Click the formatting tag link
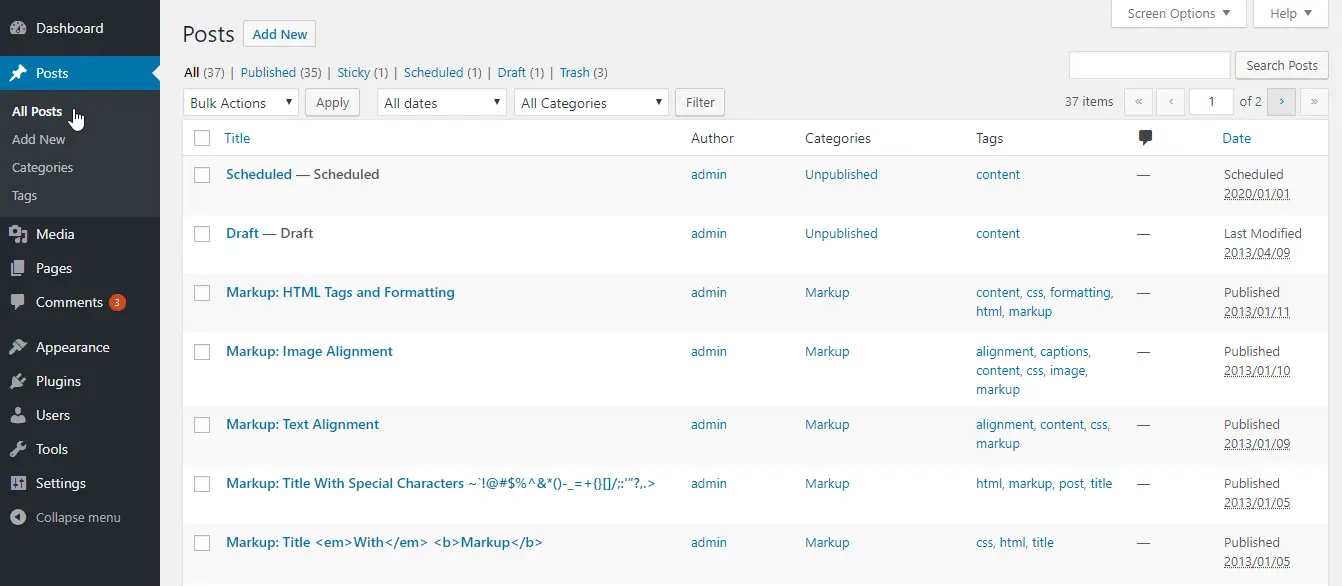 1080,292
